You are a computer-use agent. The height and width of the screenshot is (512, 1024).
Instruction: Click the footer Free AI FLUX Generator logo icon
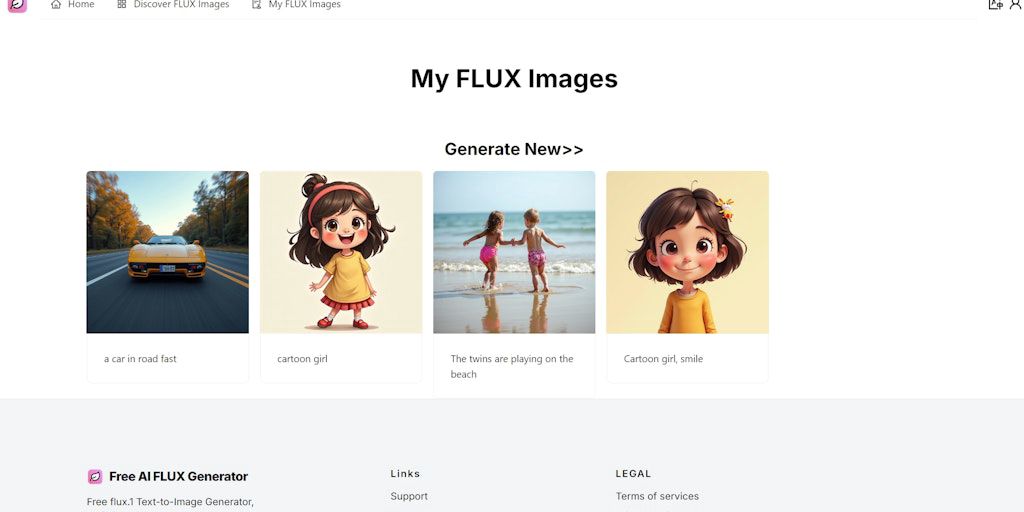[95, 477]
